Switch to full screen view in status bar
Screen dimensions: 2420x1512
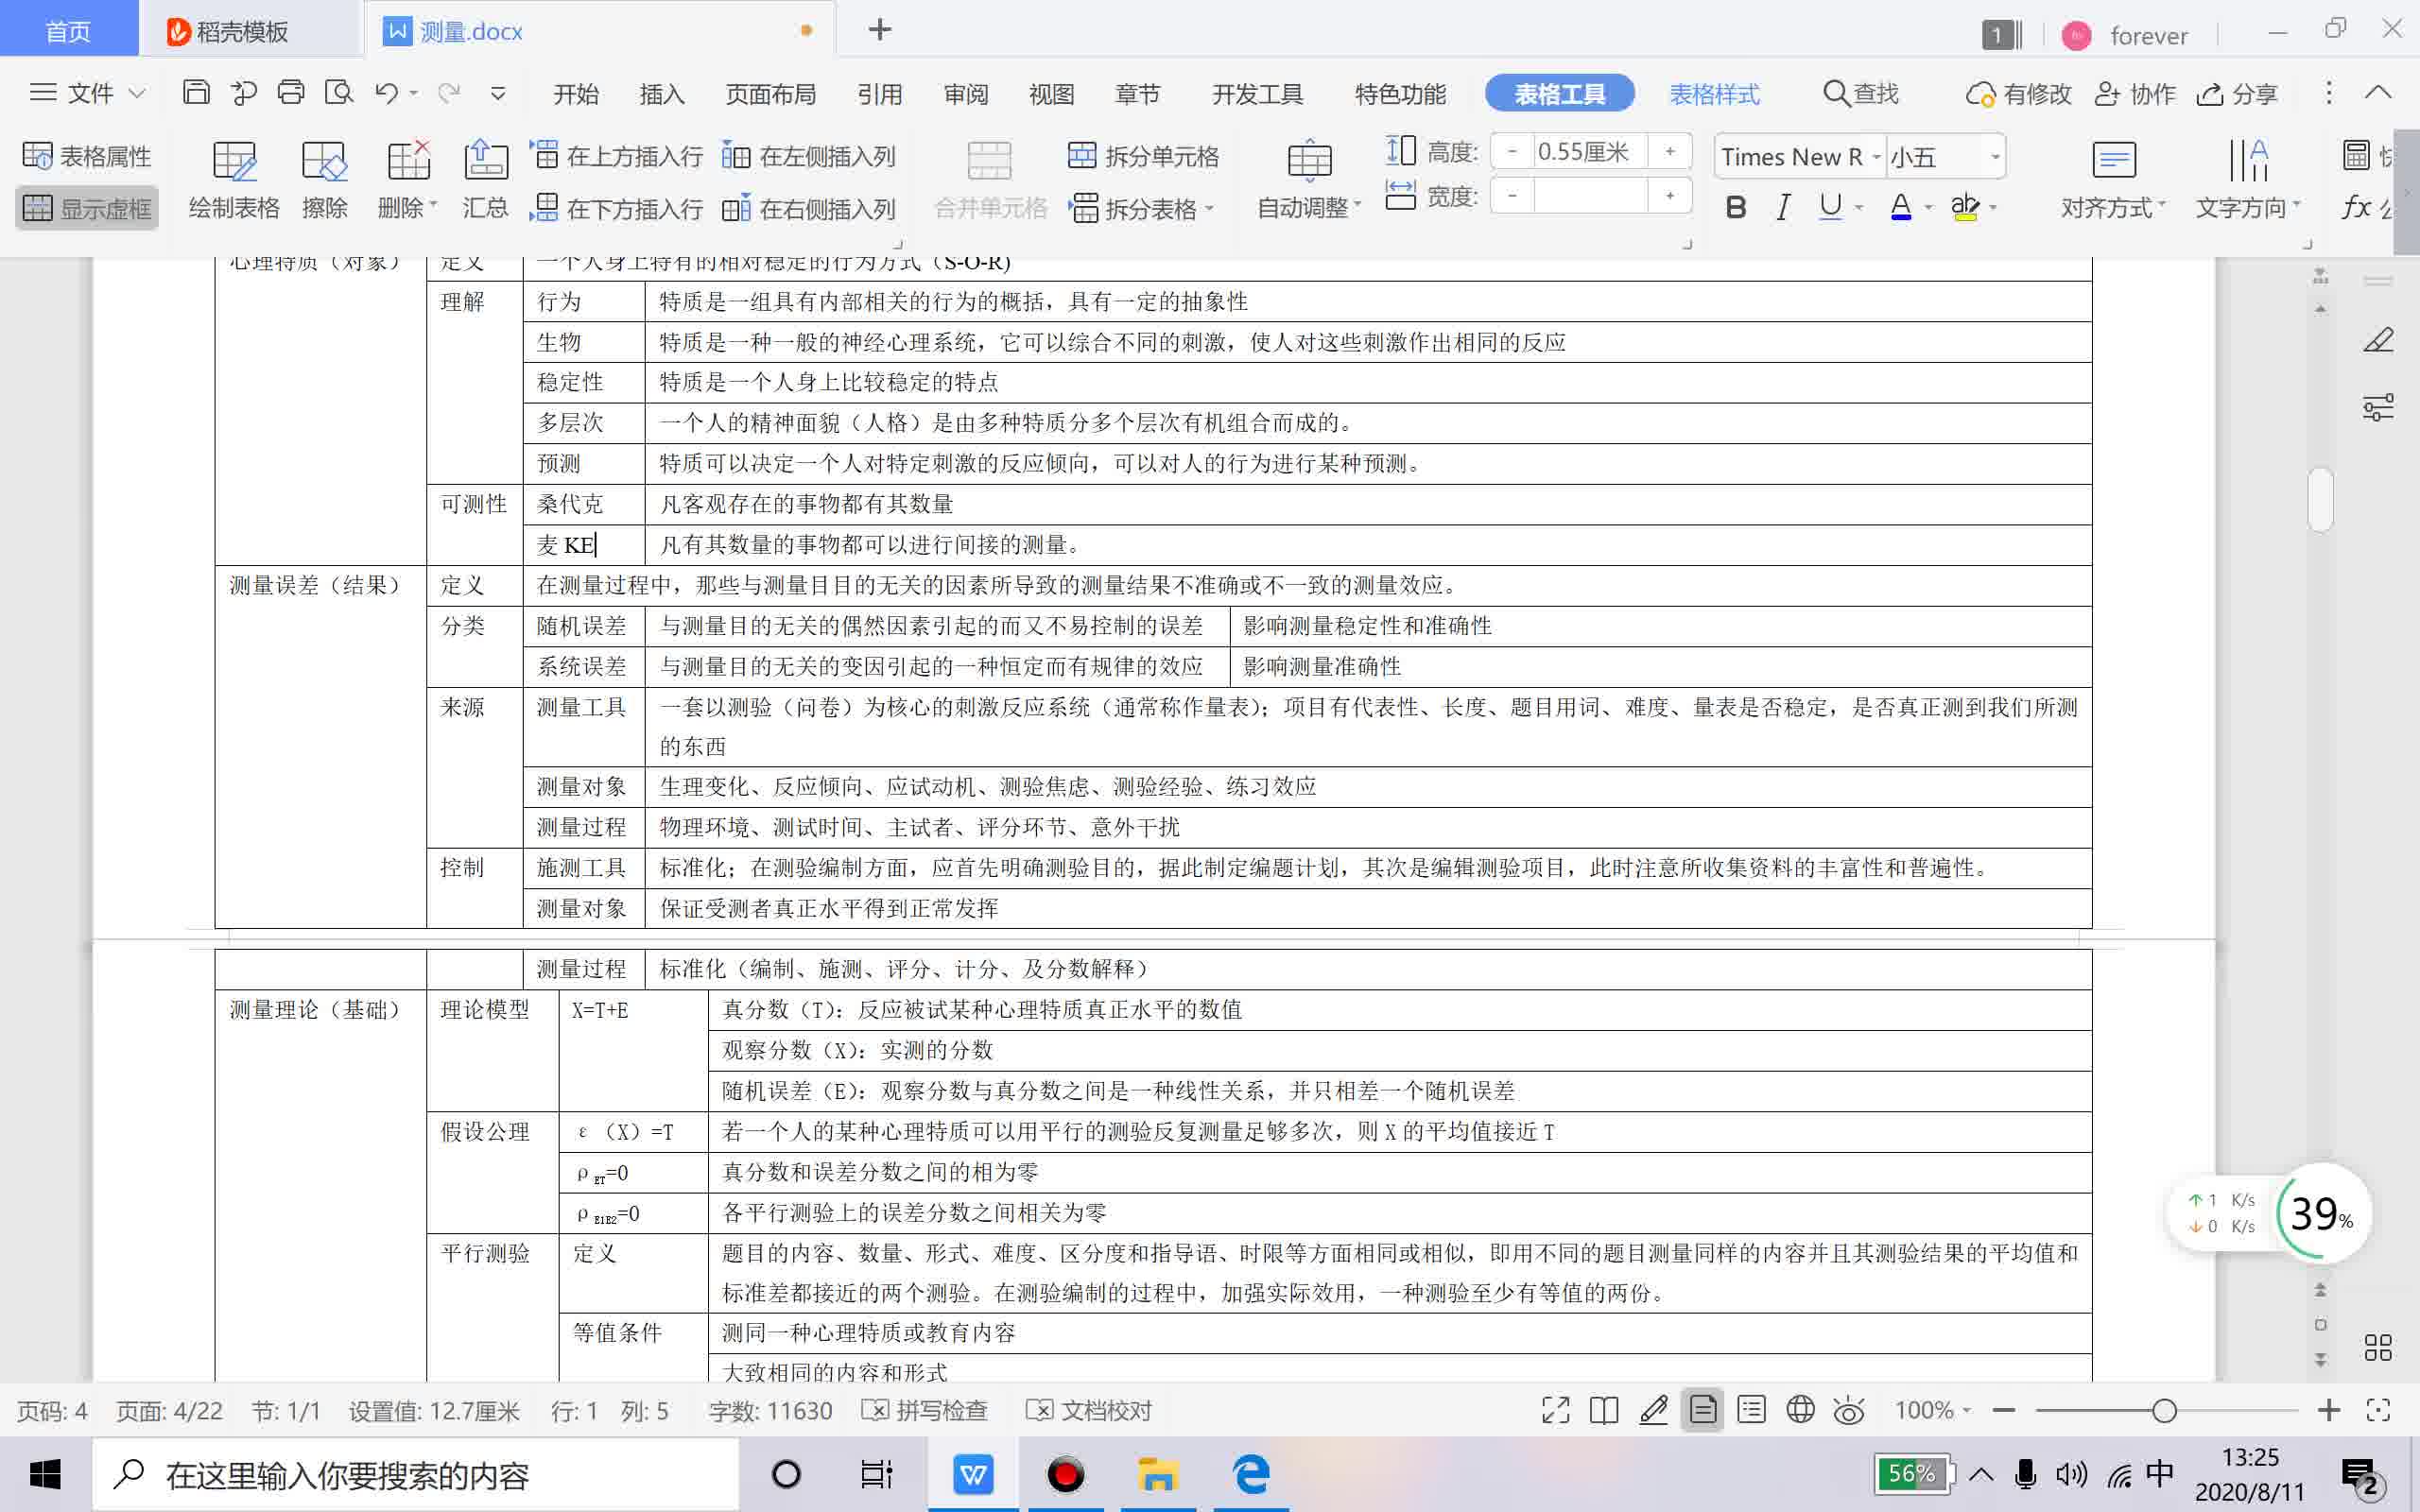click(1555, 1410)
